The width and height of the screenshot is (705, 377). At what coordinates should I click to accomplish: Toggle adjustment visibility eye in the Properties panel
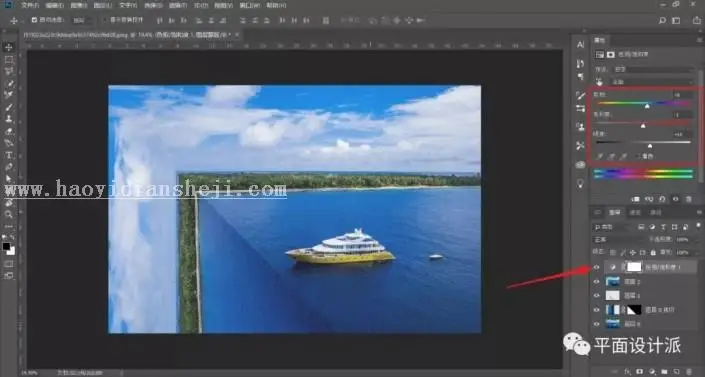[x=675, y=199]
